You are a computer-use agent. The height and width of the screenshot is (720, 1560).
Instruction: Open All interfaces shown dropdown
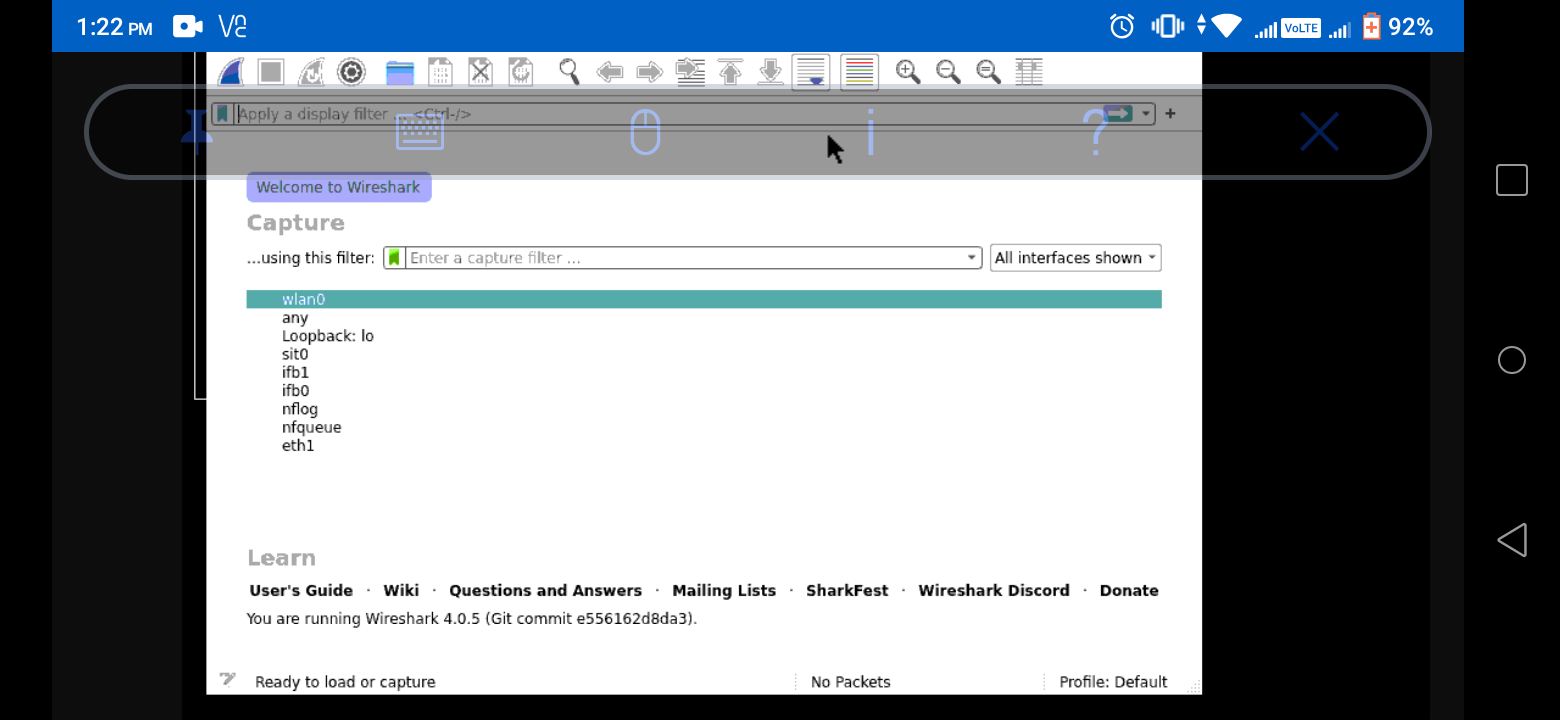click(1075, 258)
